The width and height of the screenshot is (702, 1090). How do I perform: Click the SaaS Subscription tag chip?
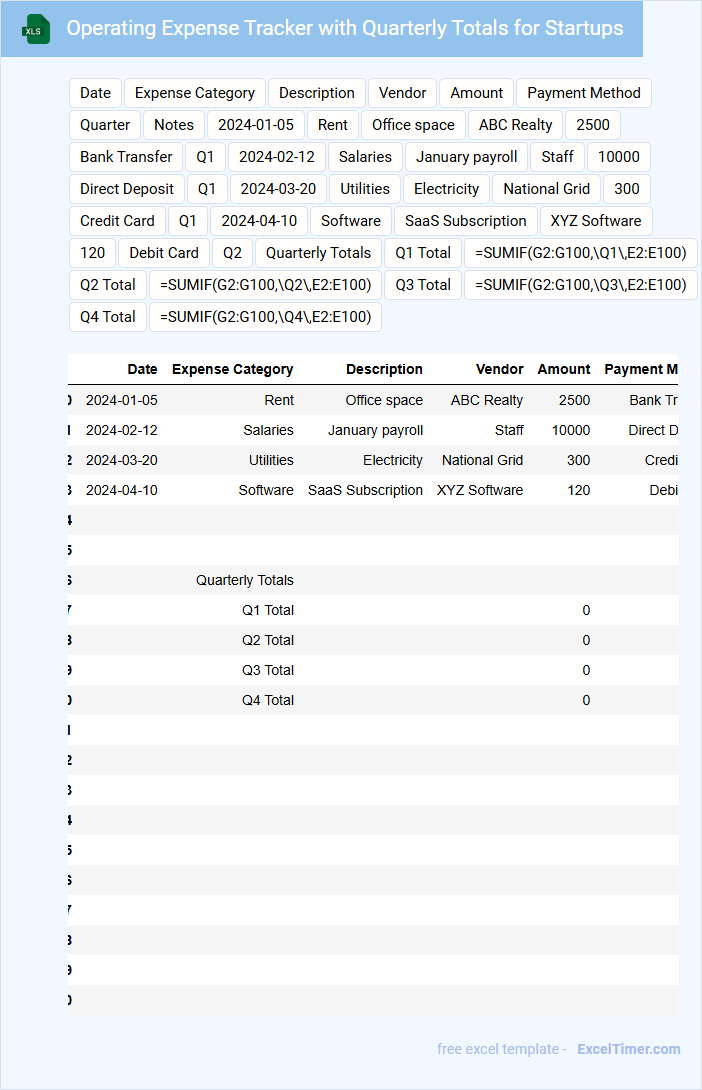point(466,221)
